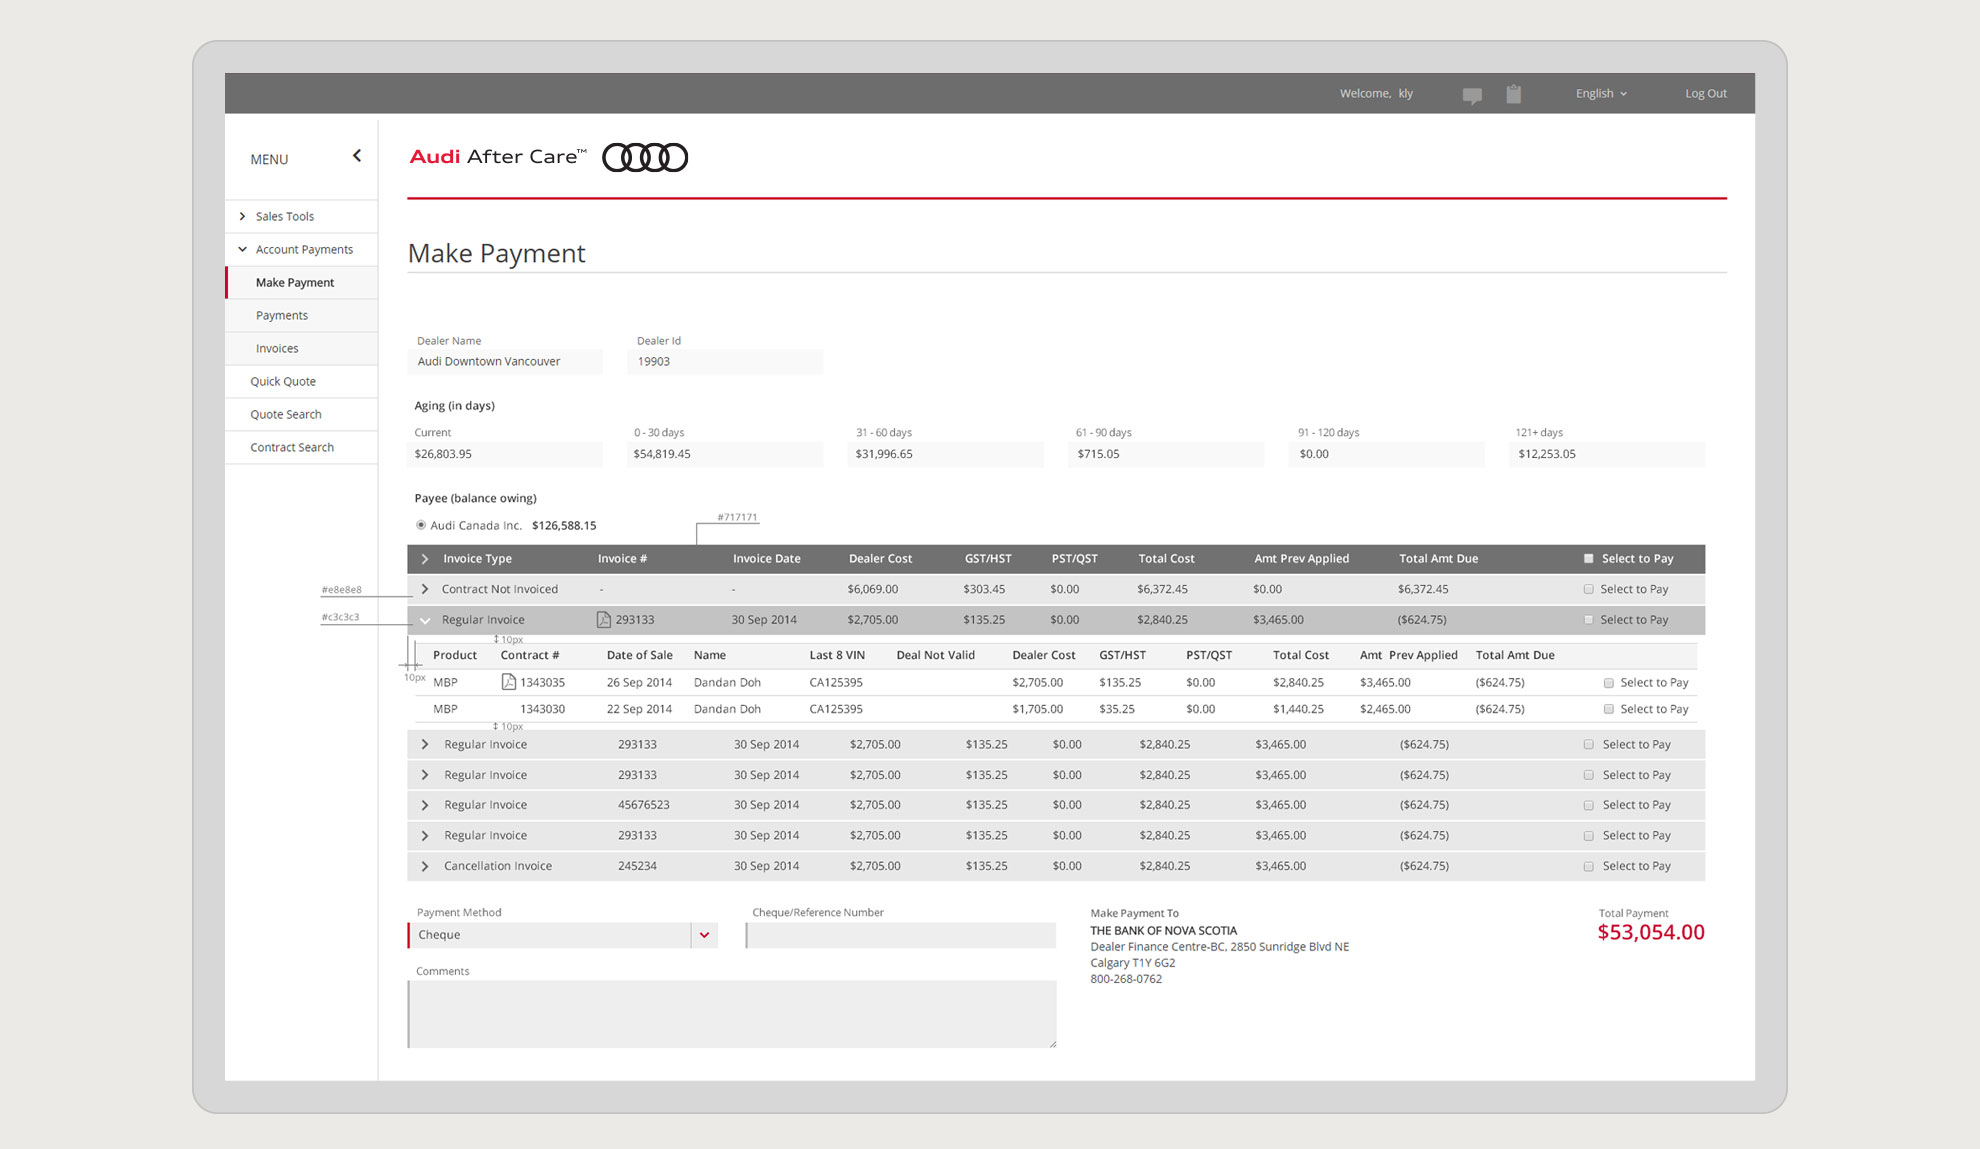Click the balance owing $126,588.15
1980x1149 pixels.
[564, 525]
